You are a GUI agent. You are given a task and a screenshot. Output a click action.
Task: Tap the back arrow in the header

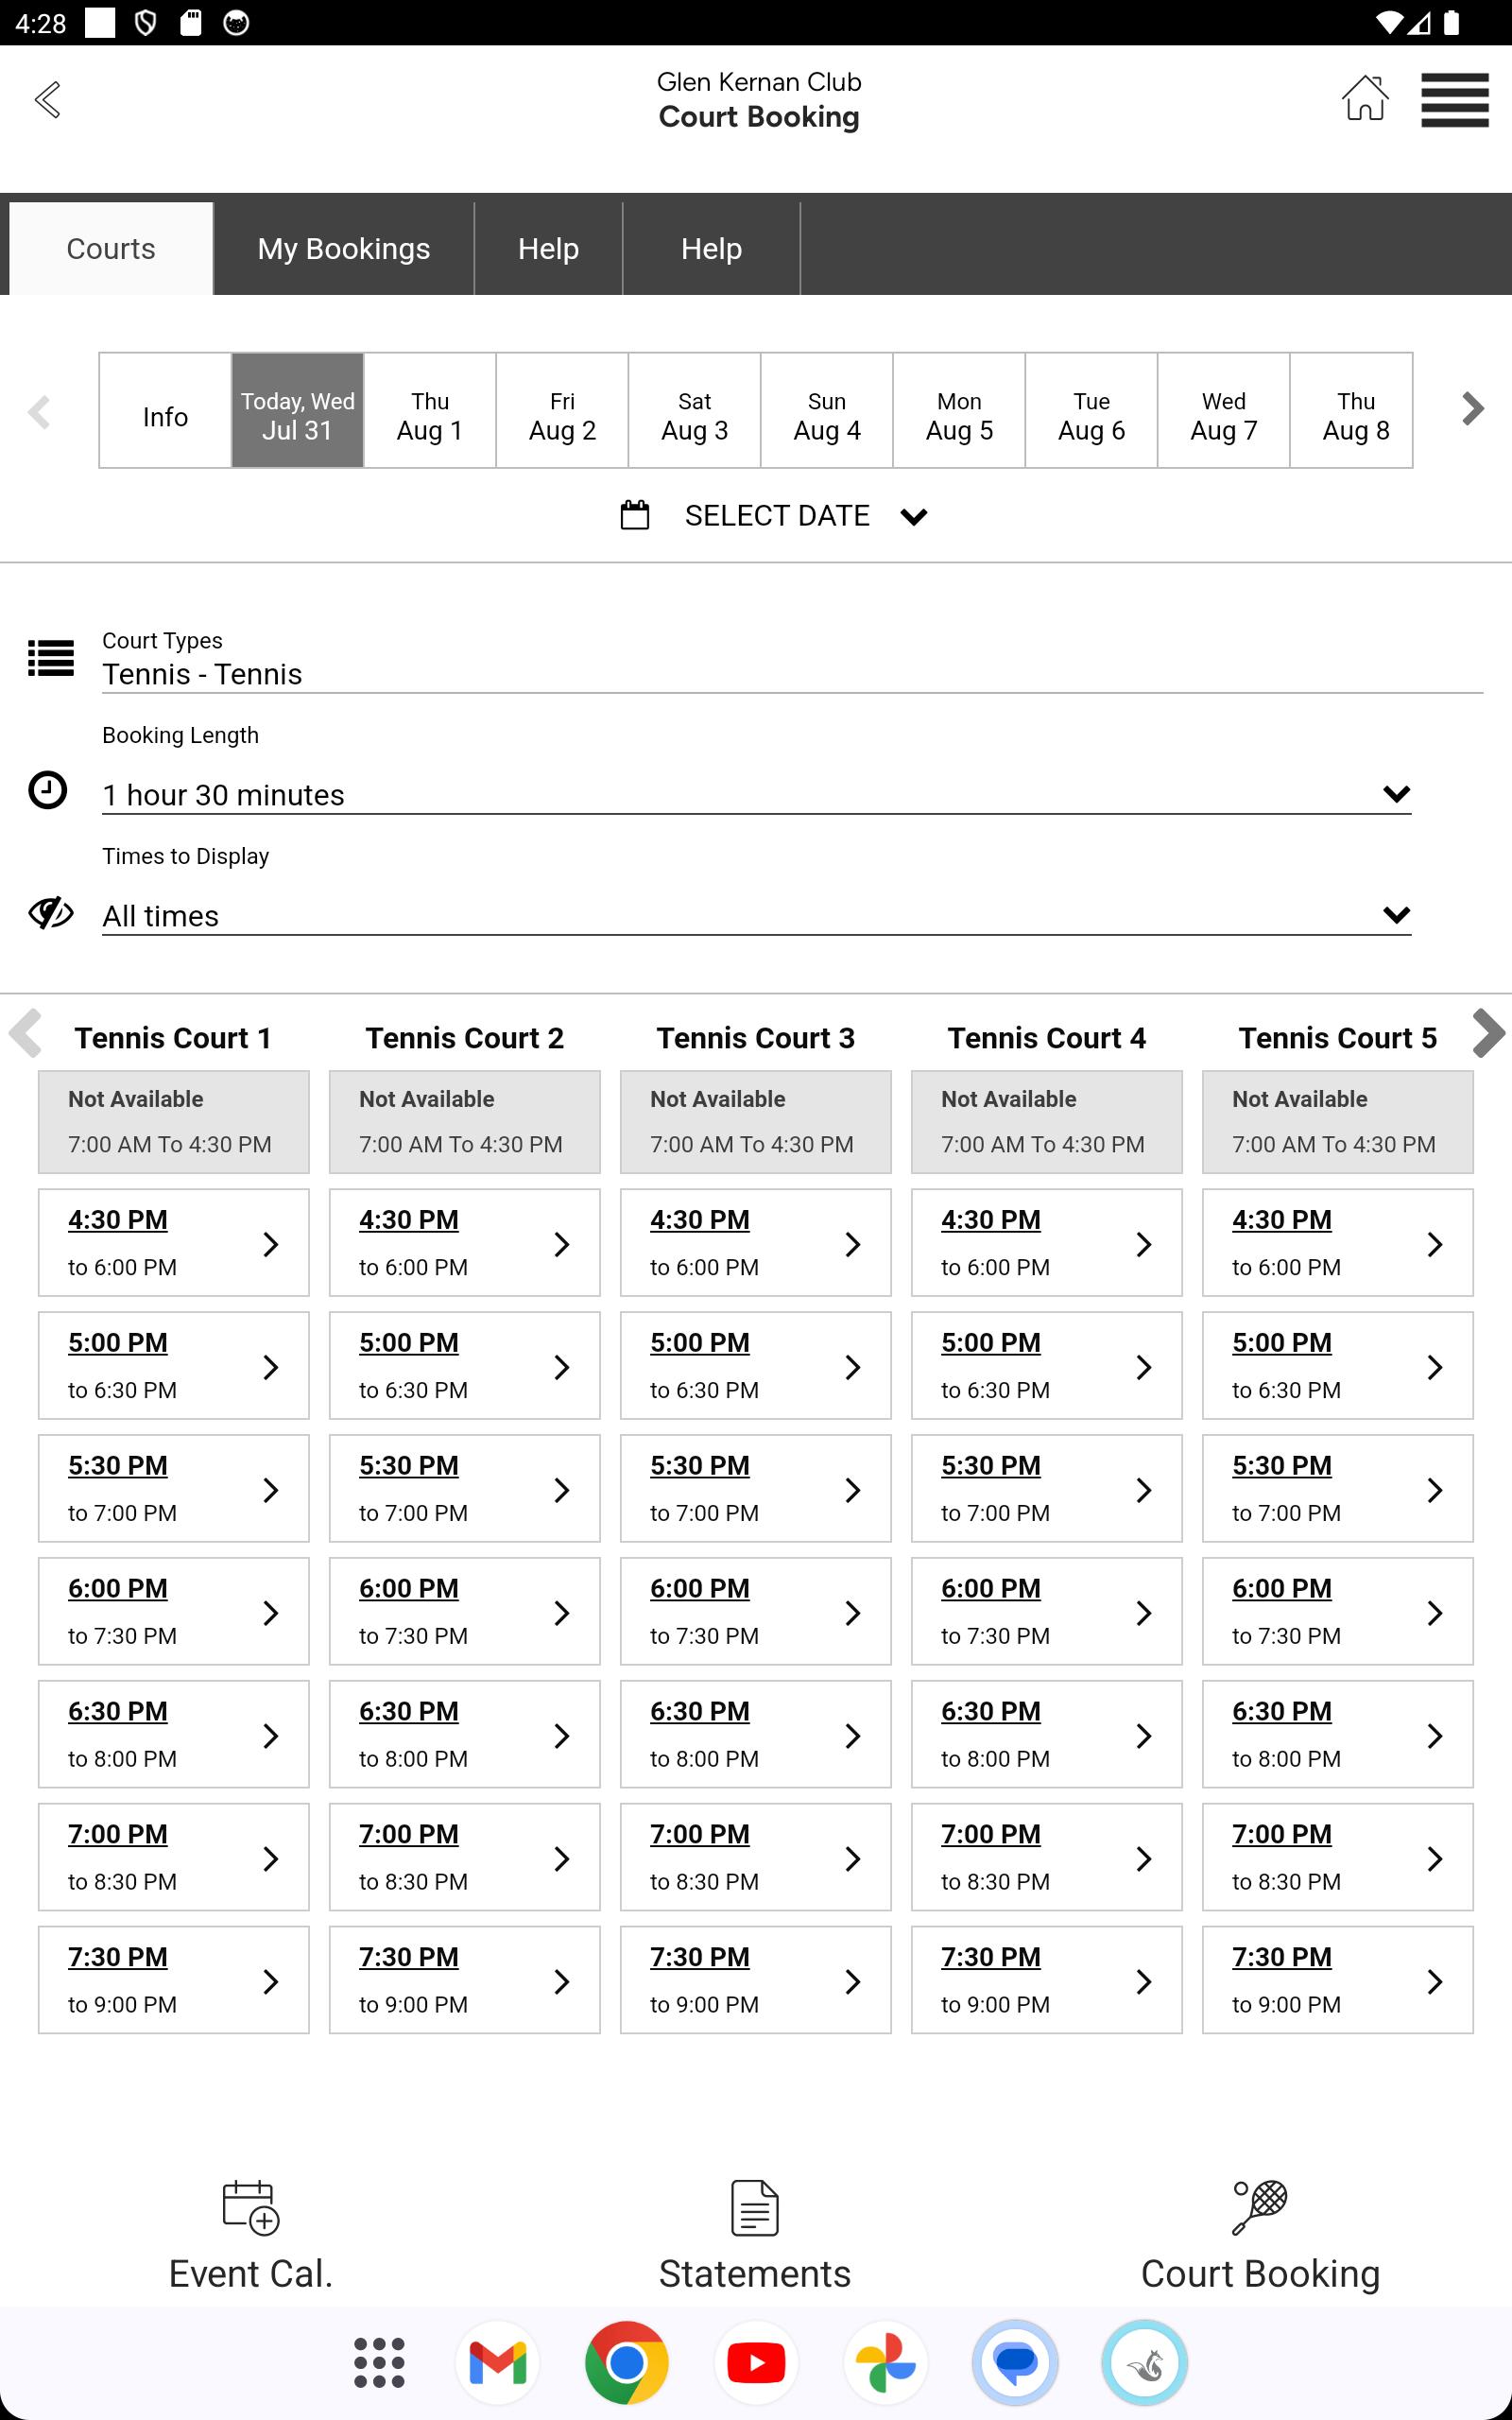(47, 99)
